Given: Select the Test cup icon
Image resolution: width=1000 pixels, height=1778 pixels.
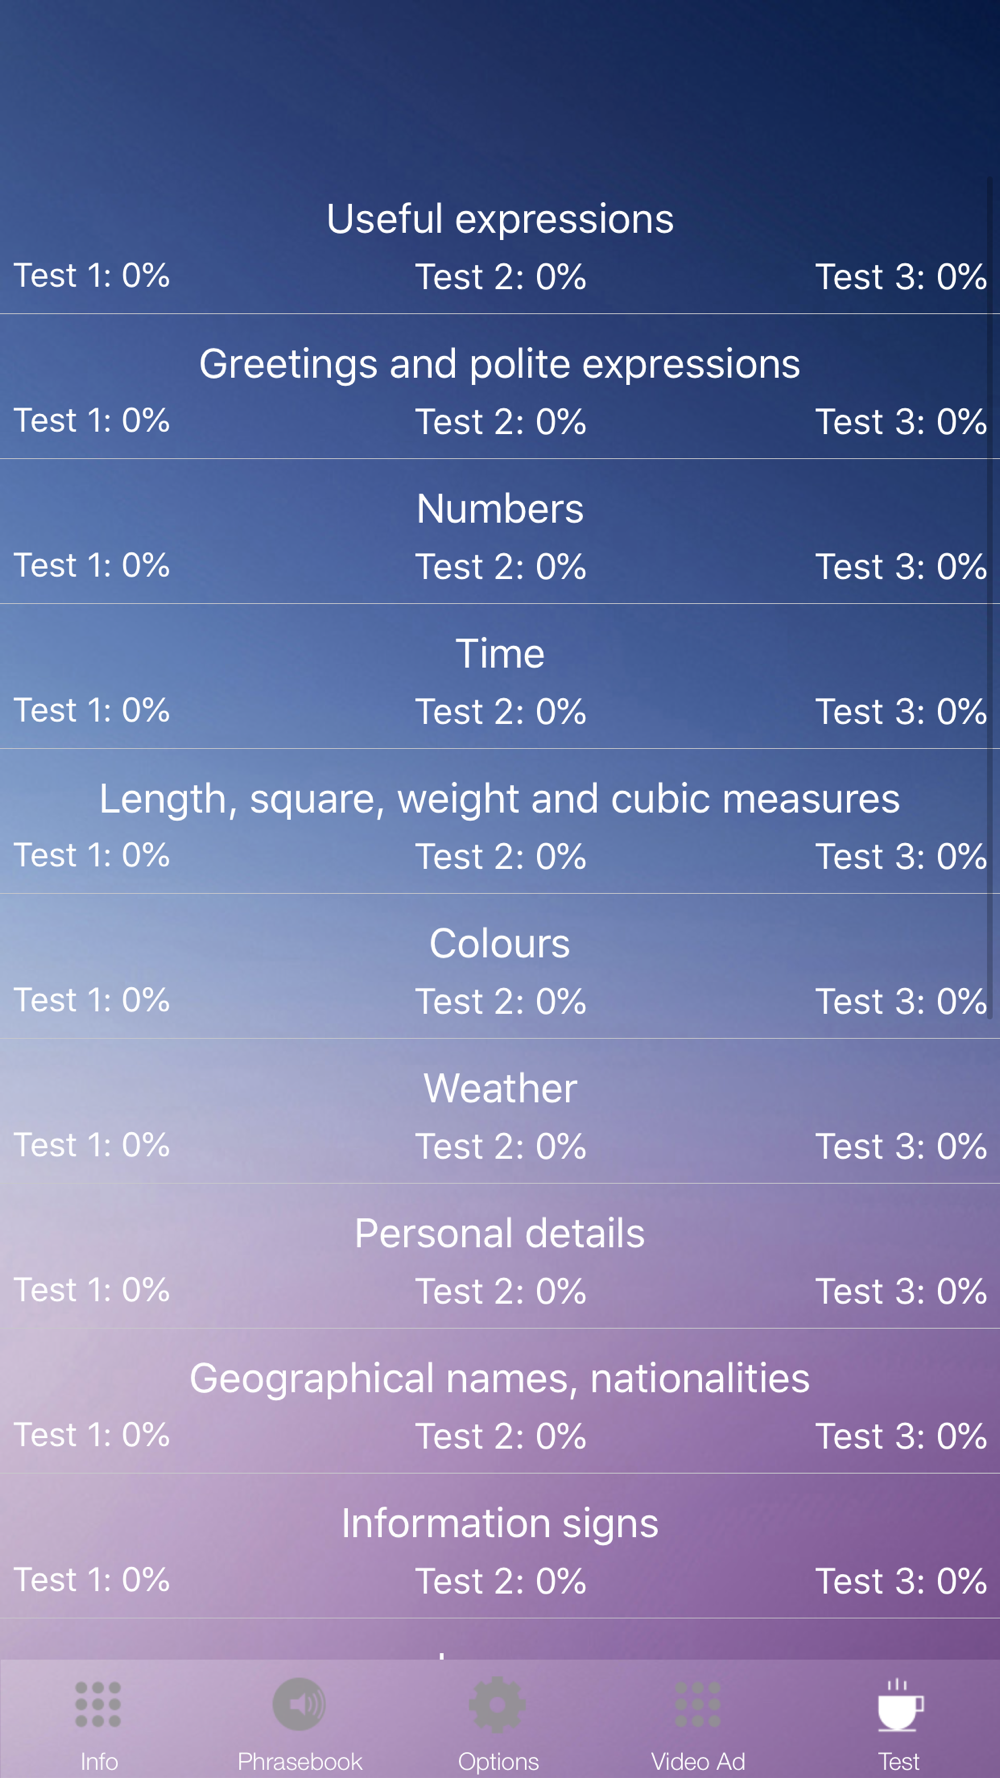Looking at the screenshot, I should (x=899, y=1704).
